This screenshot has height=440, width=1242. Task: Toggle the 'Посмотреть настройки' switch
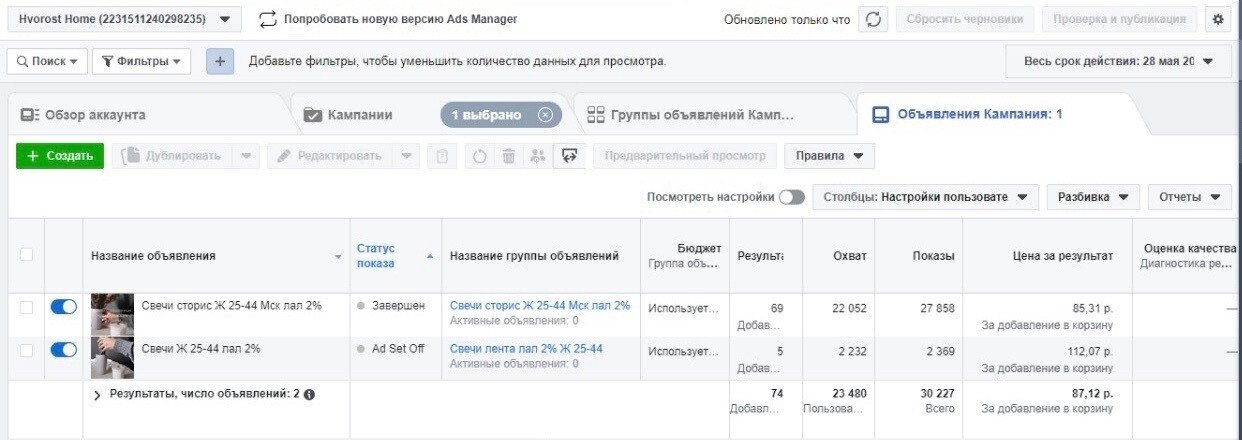(791, 197)
